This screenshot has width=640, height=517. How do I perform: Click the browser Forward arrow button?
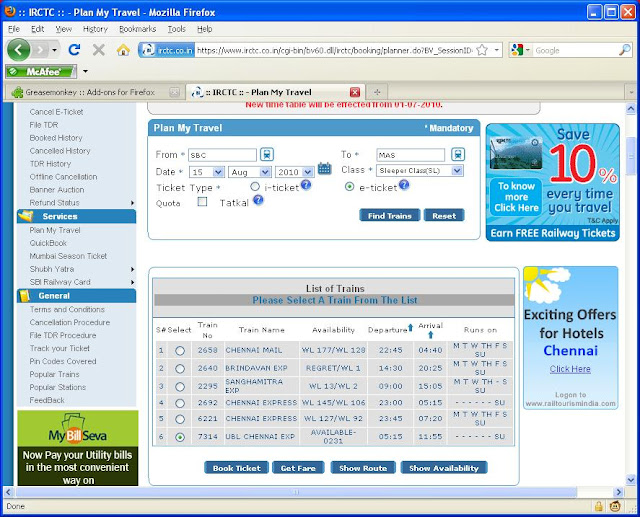[40, 50]
